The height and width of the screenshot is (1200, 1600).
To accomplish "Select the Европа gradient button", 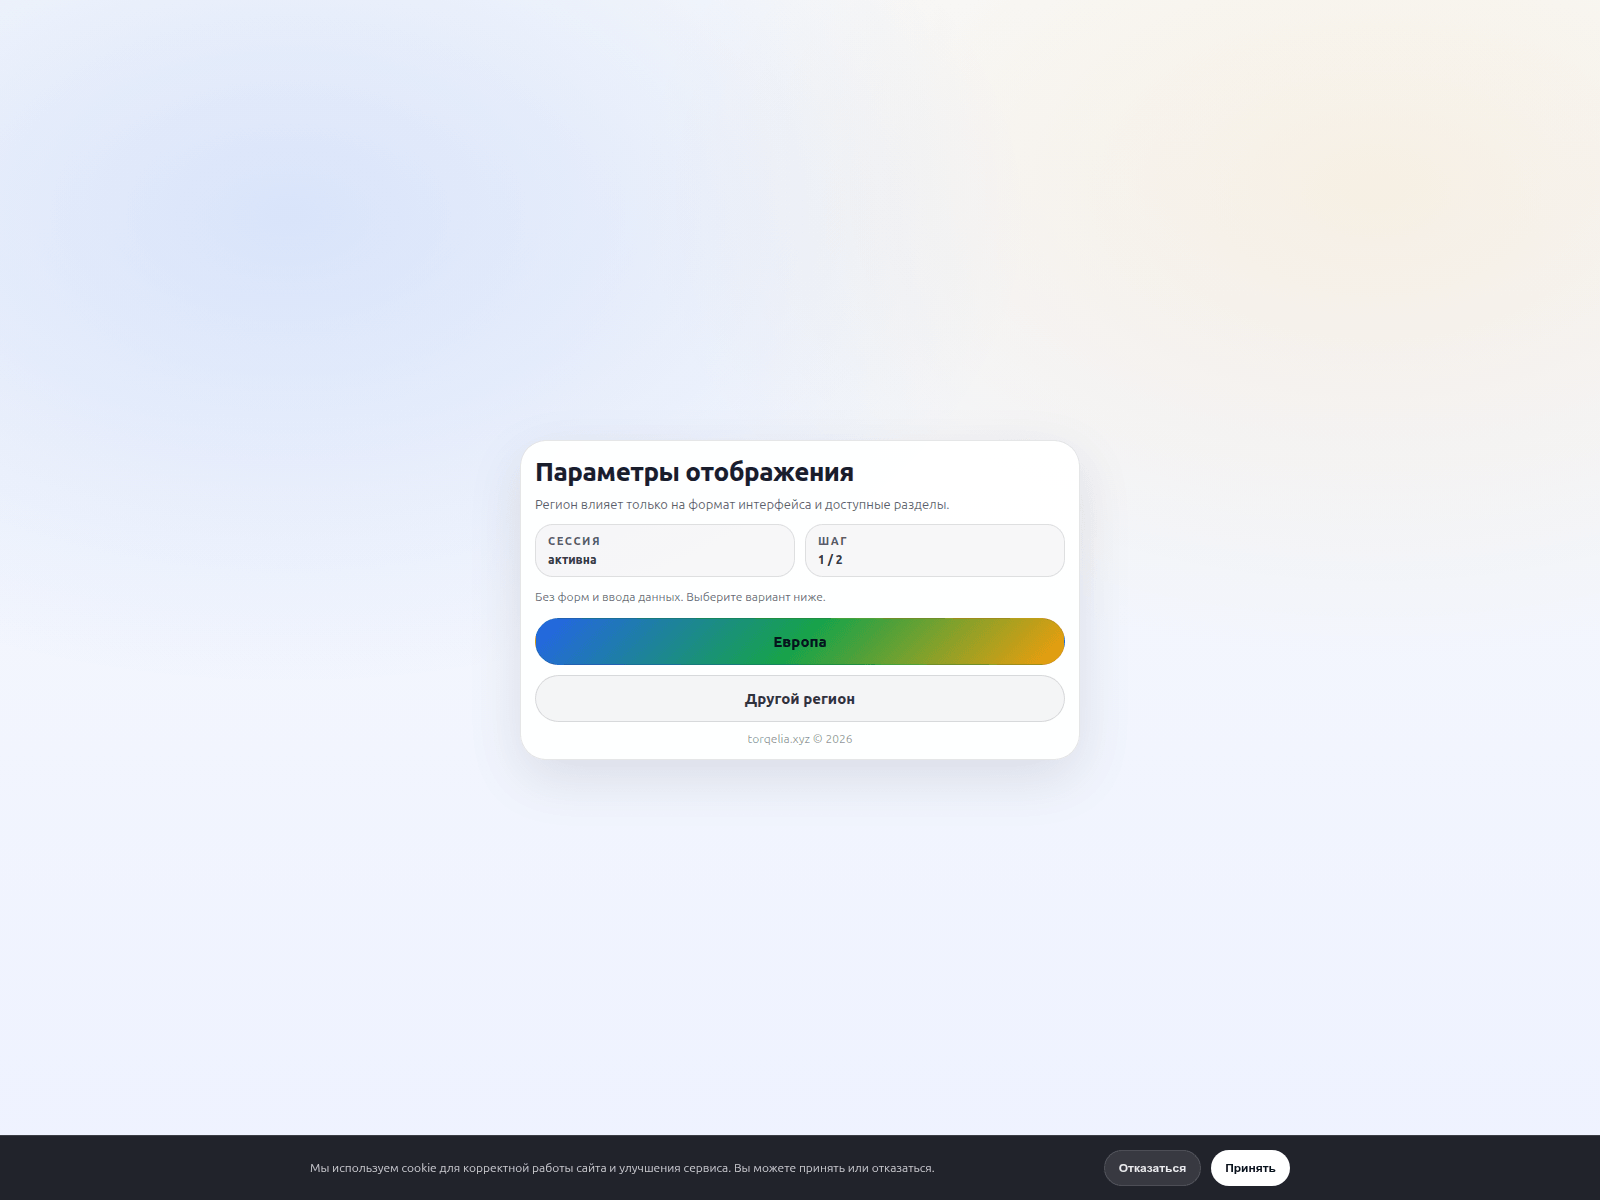I will [x=800, y=642].
